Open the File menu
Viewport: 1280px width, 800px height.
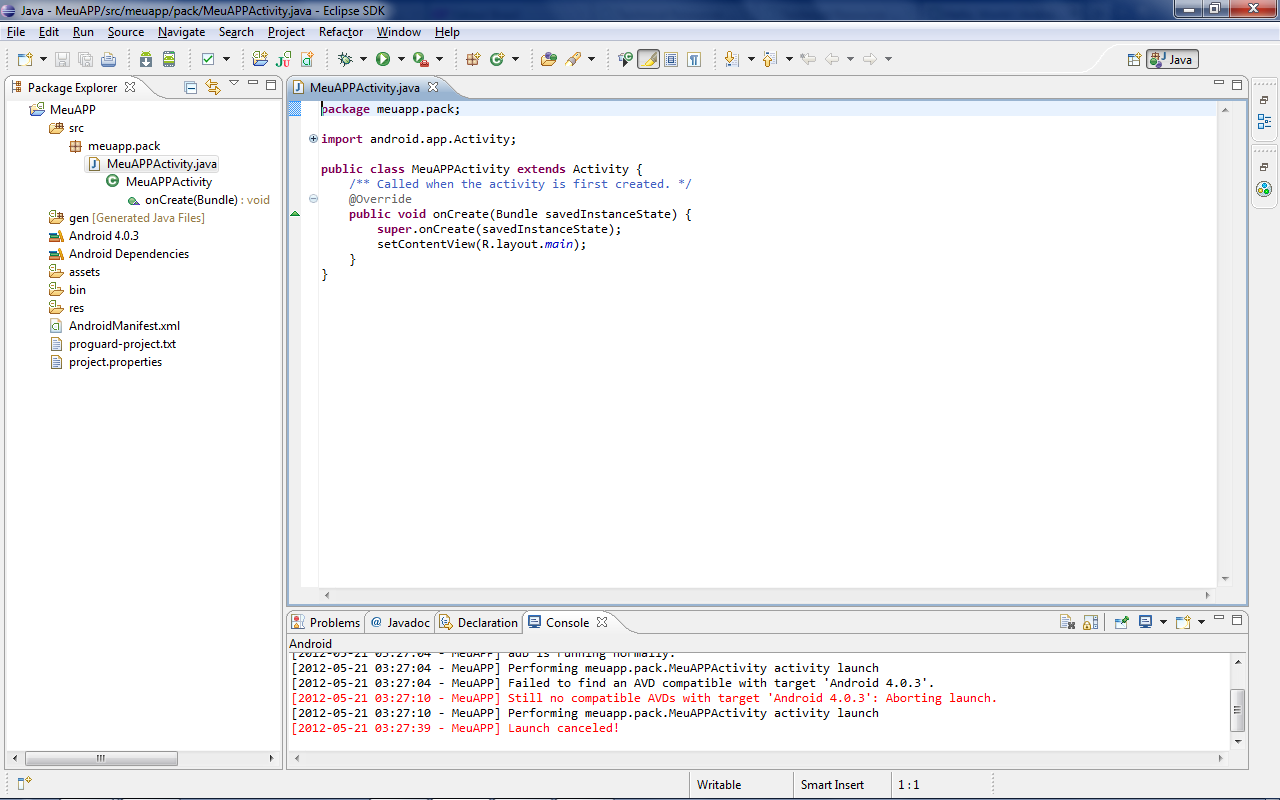pyautogui.click(x=16, y=32)
